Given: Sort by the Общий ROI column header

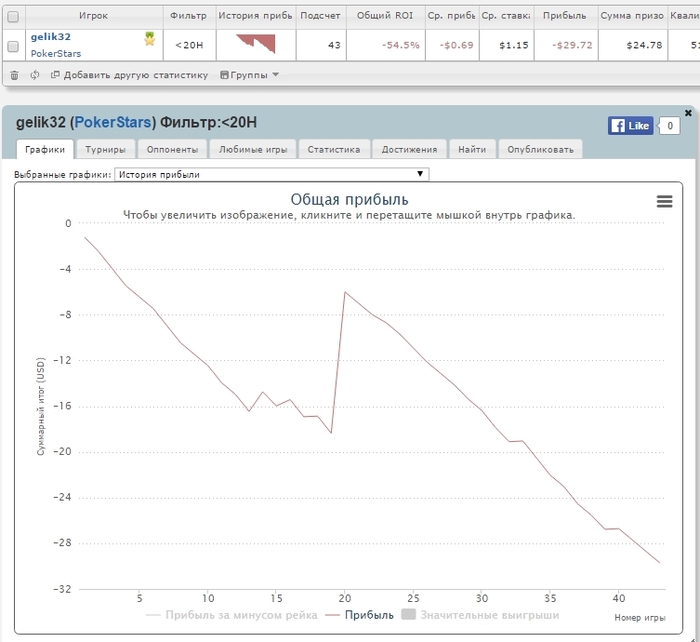Looking at the screenshot, I should [x=385, y=16].
